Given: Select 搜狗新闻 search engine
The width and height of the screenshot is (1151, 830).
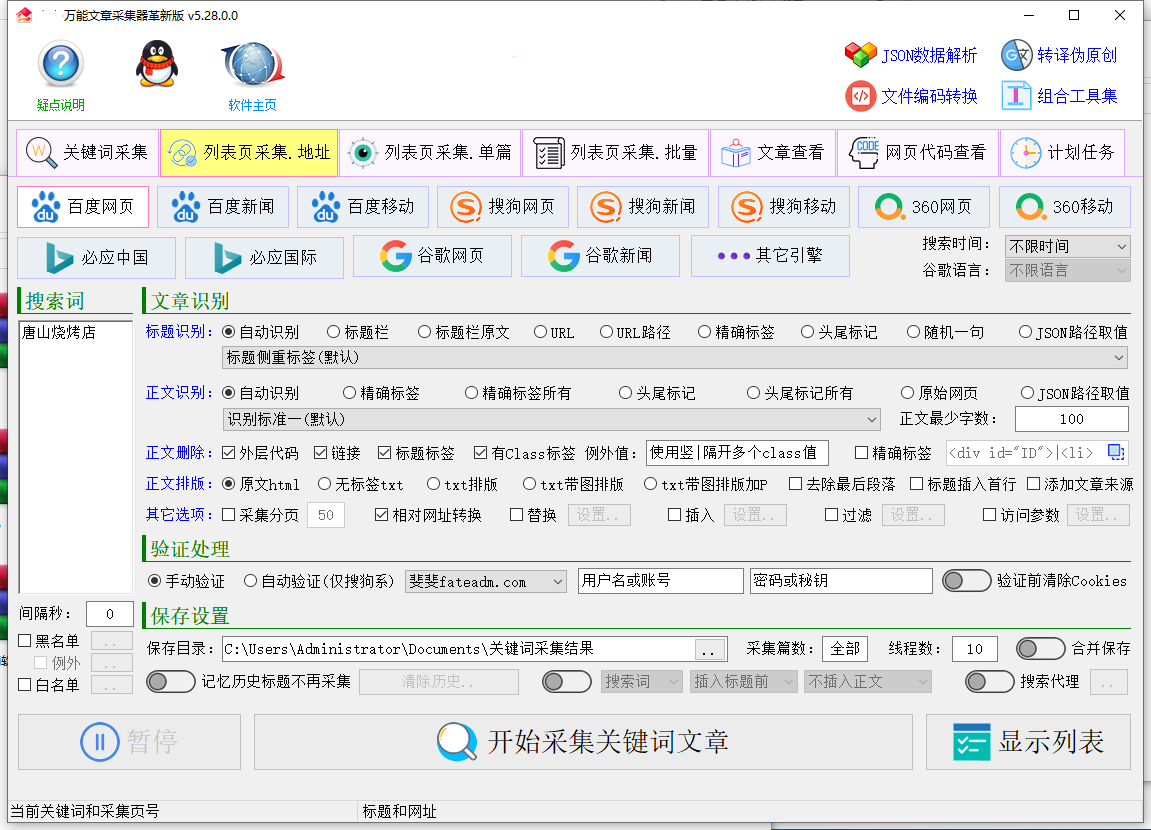Looking at the screenshot, I should coord(643,207).
